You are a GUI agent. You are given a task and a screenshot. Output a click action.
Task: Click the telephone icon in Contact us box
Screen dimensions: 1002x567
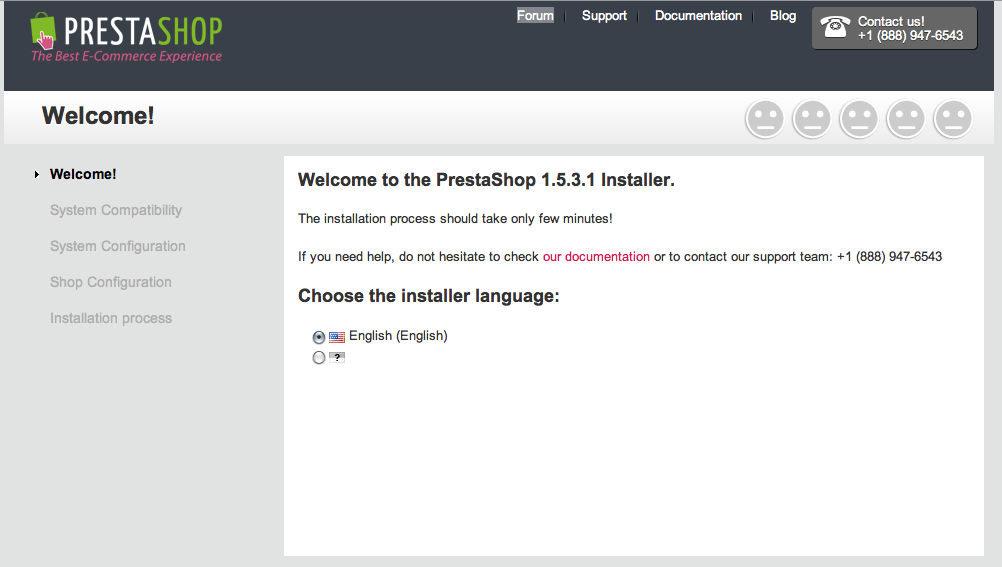[x=835, y=27]
